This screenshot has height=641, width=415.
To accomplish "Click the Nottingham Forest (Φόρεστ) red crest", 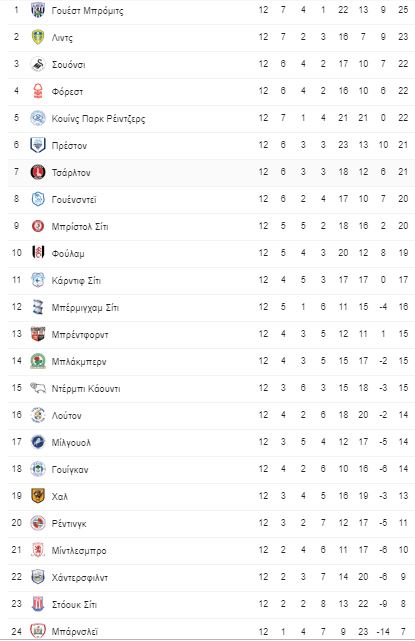I will [38, 91].
